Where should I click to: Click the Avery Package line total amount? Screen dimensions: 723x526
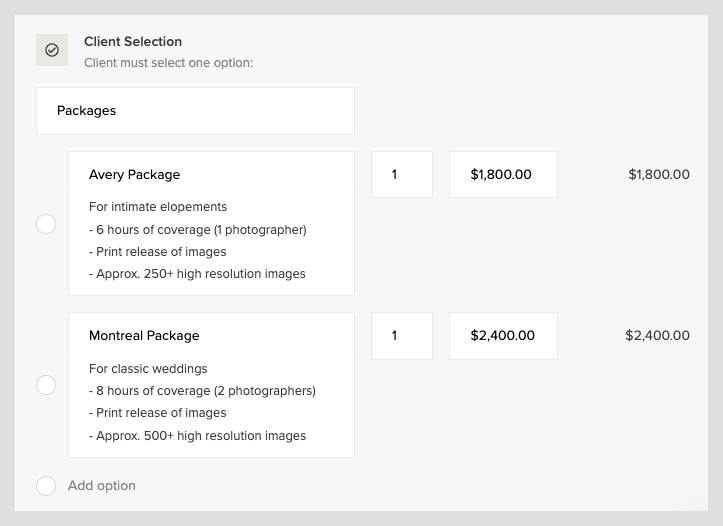tap(659, 174)
